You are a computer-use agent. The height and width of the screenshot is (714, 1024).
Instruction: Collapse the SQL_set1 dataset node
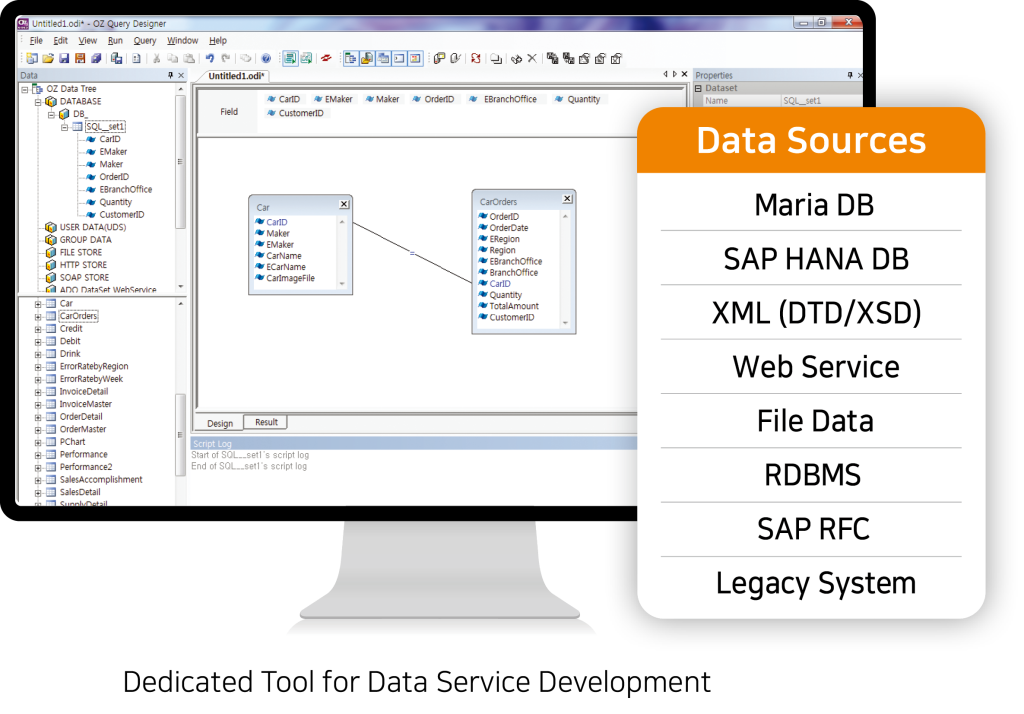pos(64,127)
